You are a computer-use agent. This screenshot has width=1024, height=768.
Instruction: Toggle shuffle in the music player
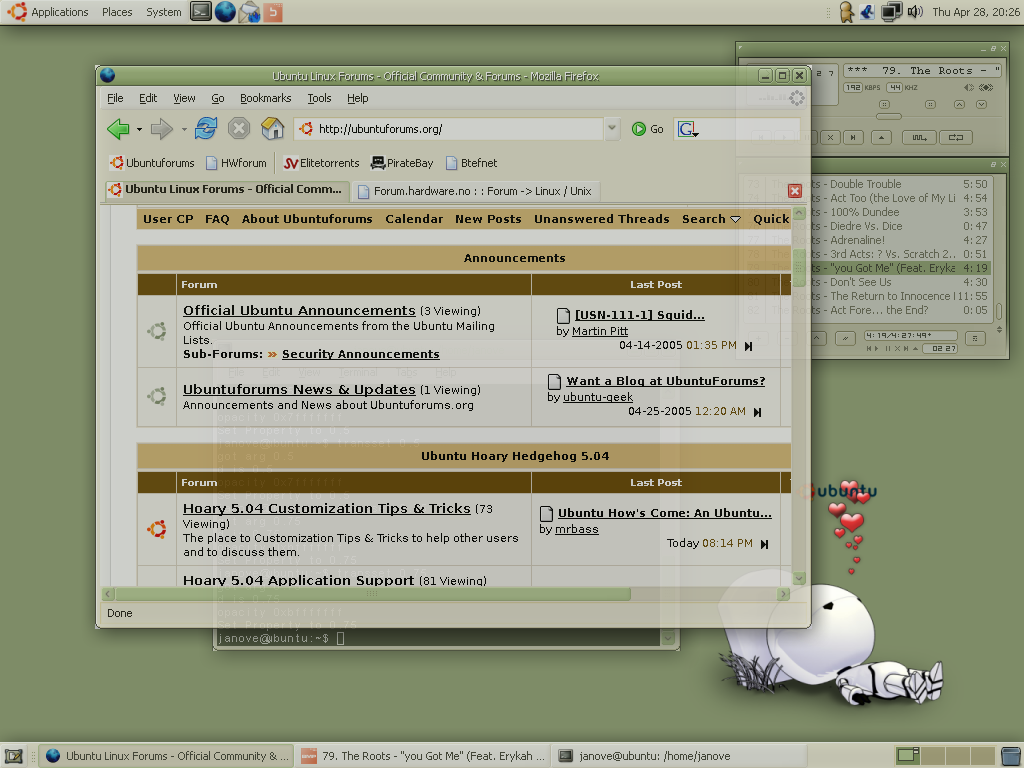coord(920,137)
